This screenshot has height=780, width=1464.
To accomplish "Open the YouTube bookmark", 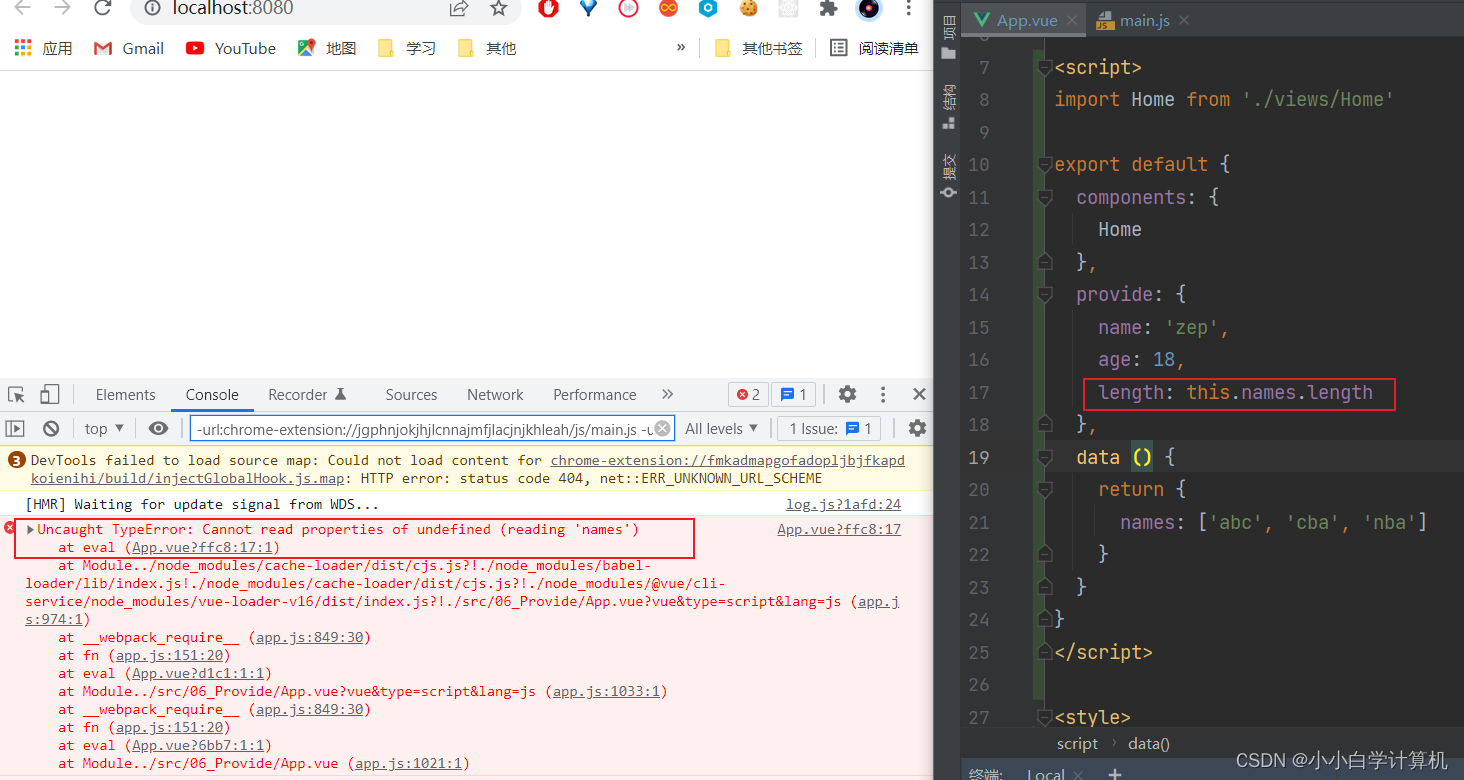I will (231, 48).
